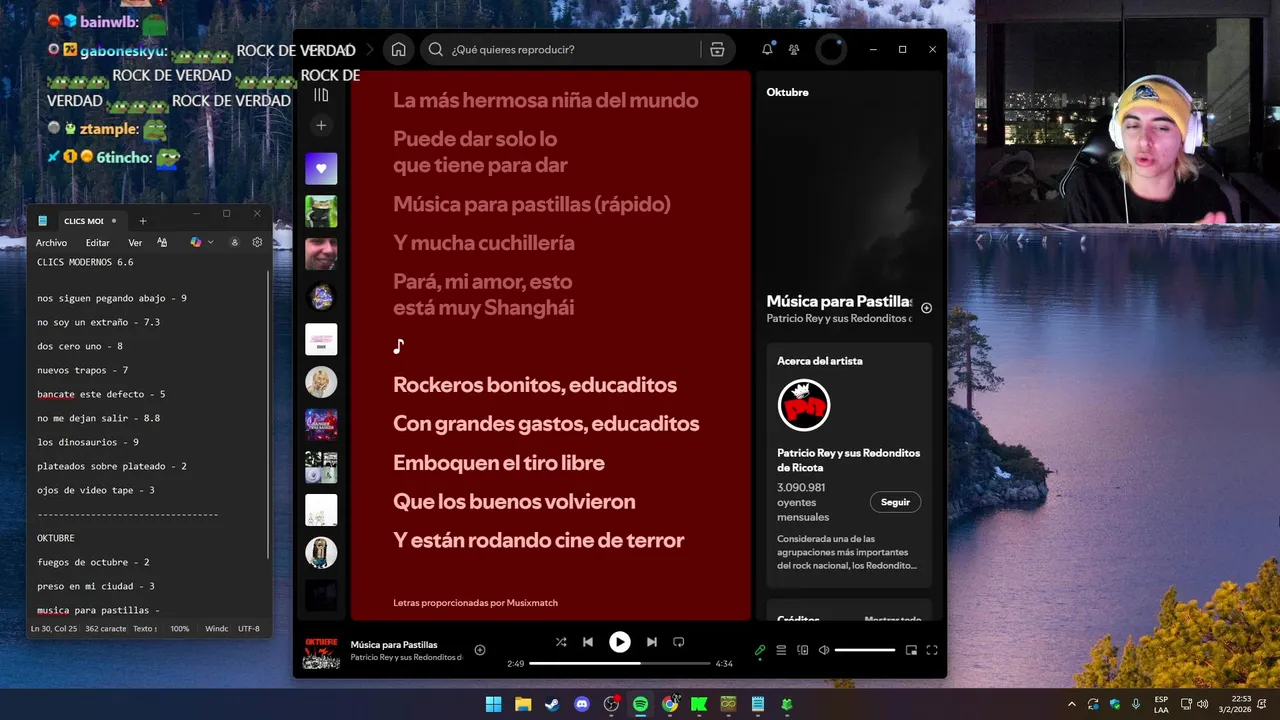Jump to lyric 'La más hermosa niña del mundo'
Viewport: 1280px width, 720px height.
pos(546,100)
